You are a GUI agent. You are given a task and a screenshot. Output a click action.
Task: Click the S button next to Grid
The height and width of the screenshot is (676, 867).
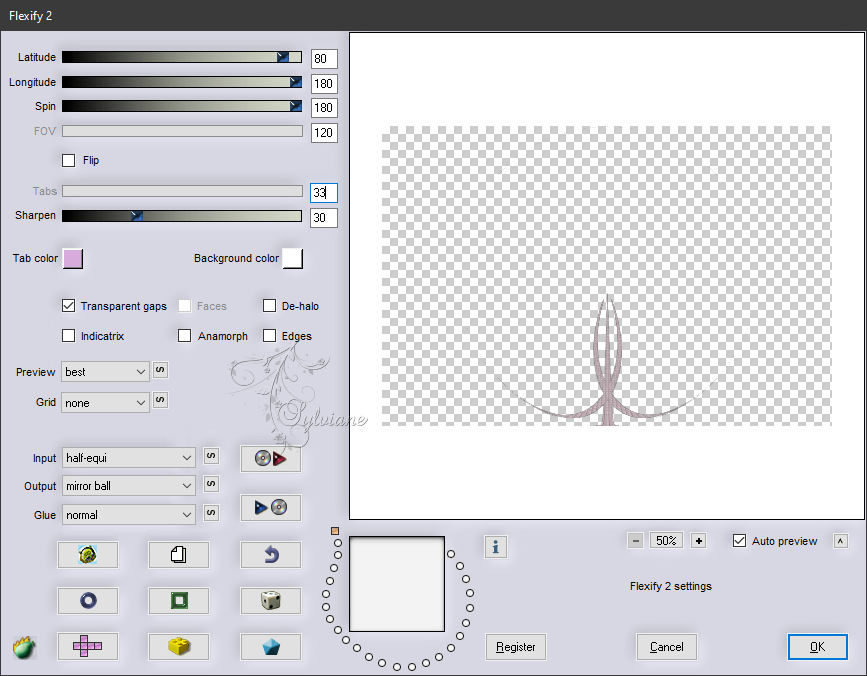tap(160, 400)
